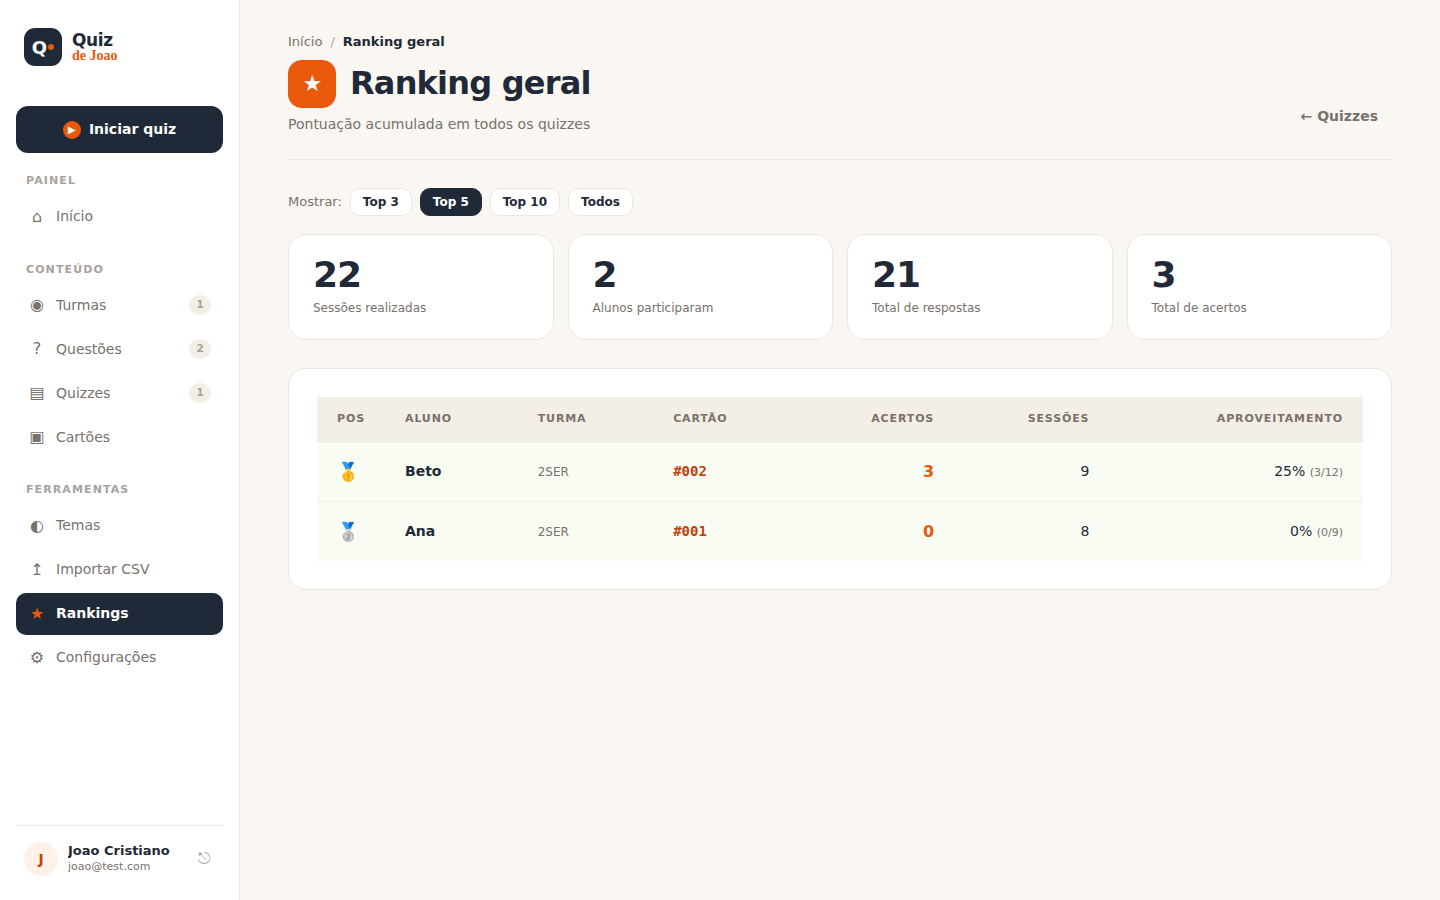Click the Total de respostas card
Viewport: 1440px width, 900px height.
pos(980,287)
